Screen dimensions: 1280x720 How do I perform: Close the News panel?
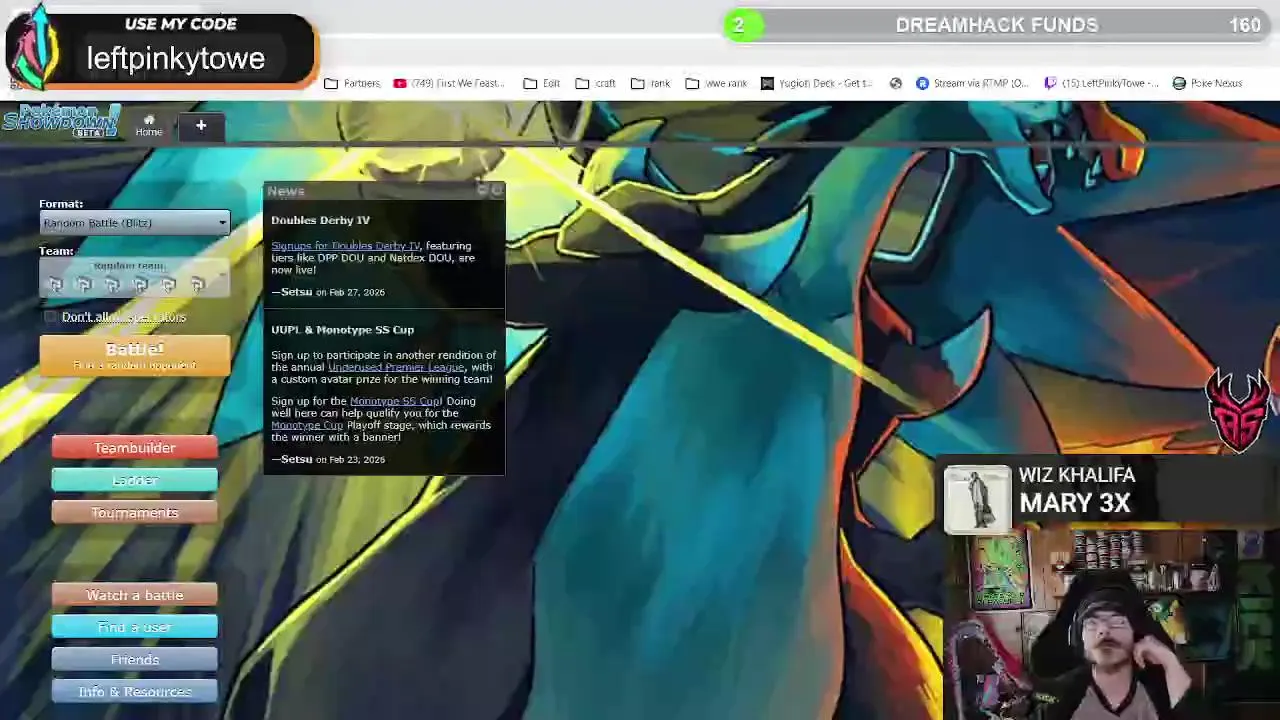point(497,190)
